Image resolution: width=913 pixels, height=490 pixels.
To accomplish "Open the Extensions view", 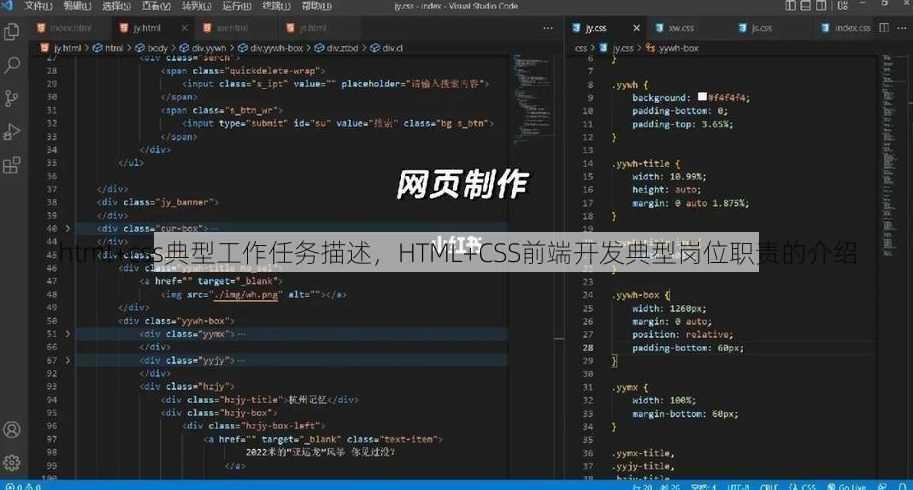I will coord(12,165).
